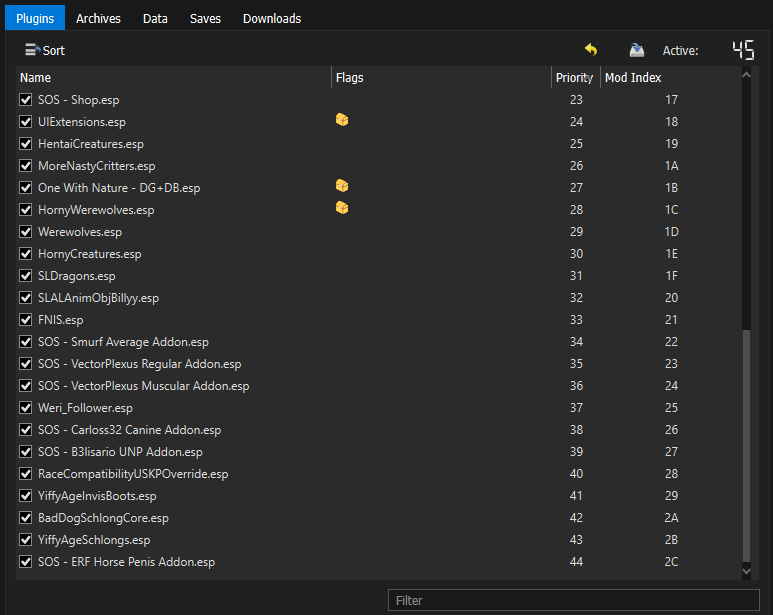The width and height of the screenshot is (773, 615).
Task: Uncheck UIExtensions.esp plugin
Action: pyautogui.click(x=26, y=121)
